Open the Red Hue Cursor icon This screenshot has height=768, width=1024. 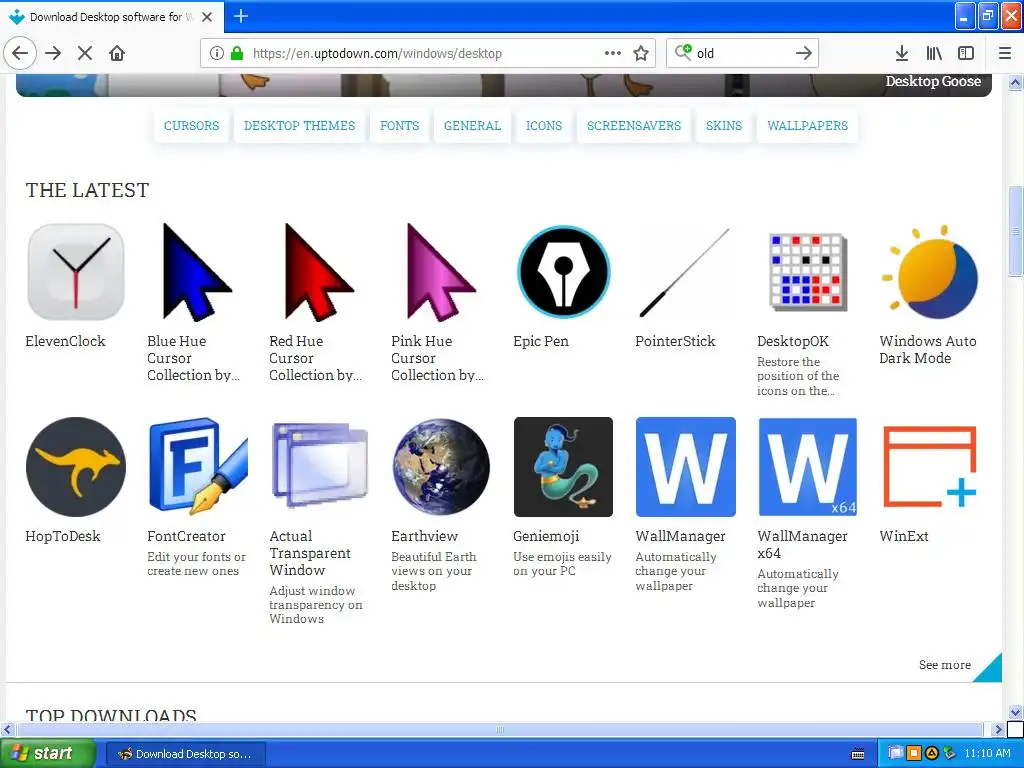tap(319, 272)
